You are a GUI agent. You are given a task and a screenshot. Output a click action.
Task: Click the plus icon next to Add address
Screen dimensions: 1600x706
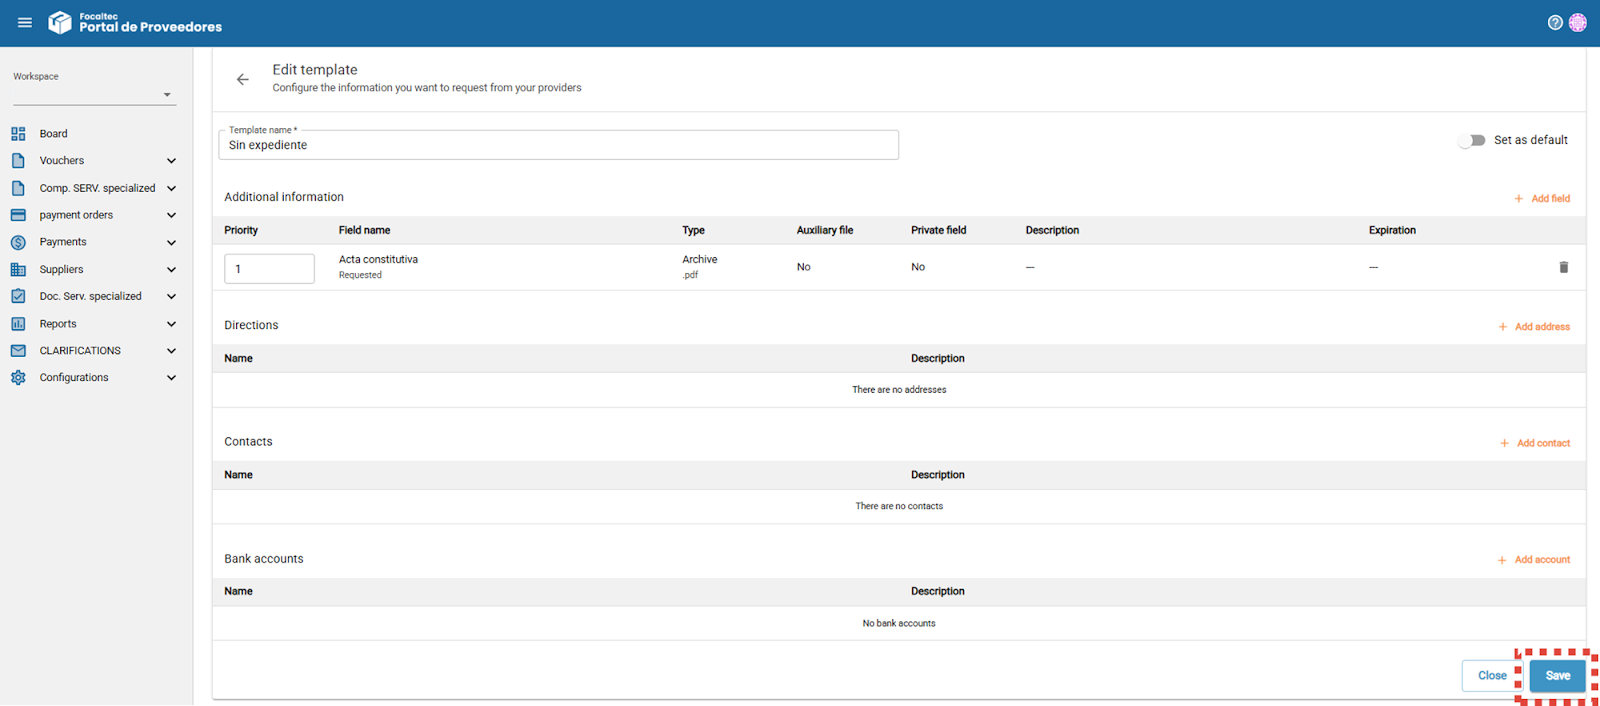point(1502,327)
